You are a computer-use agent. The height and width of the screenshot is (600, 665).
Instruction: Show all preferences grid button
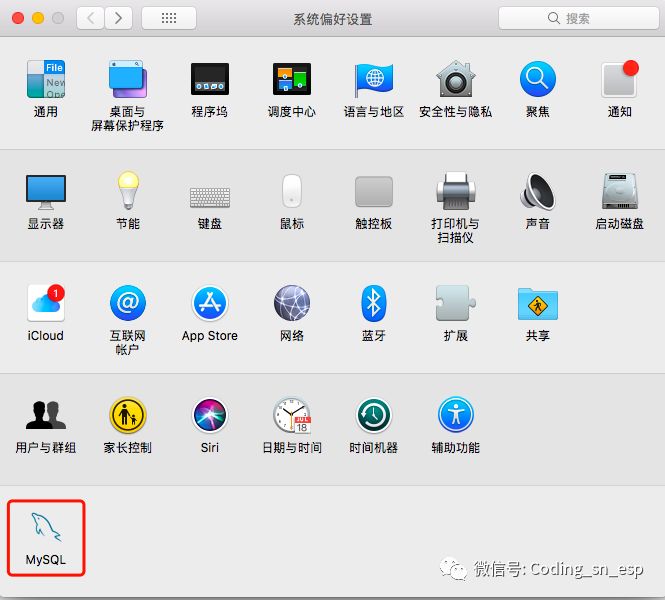point(169,18)
